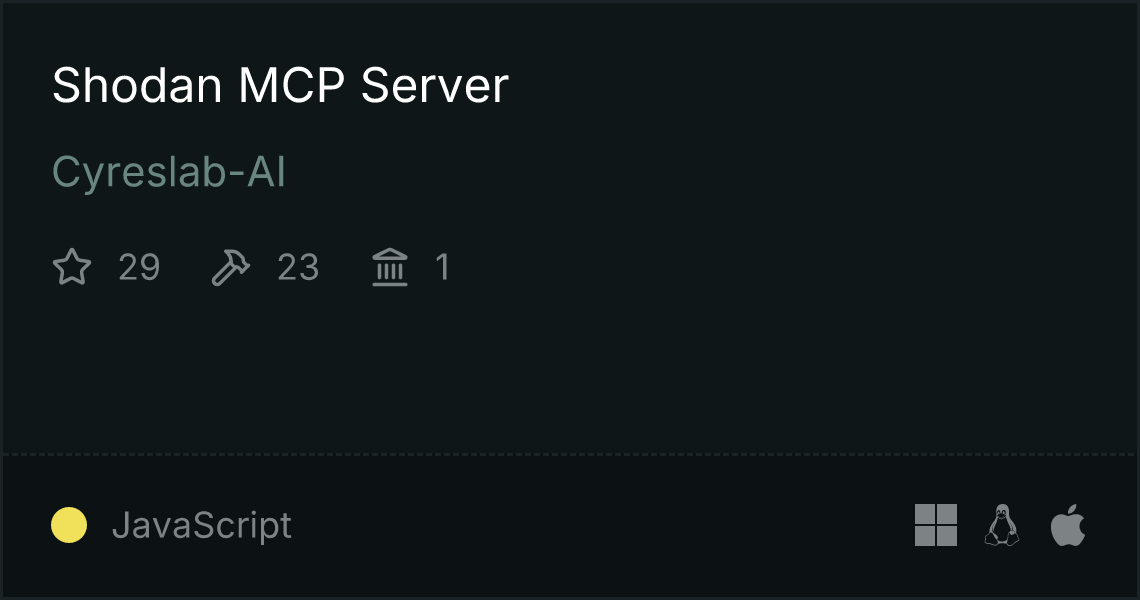The image size is (1140, 600).
Task: Click the dashed divider line above the footer
Action: (x=570, y=455)
